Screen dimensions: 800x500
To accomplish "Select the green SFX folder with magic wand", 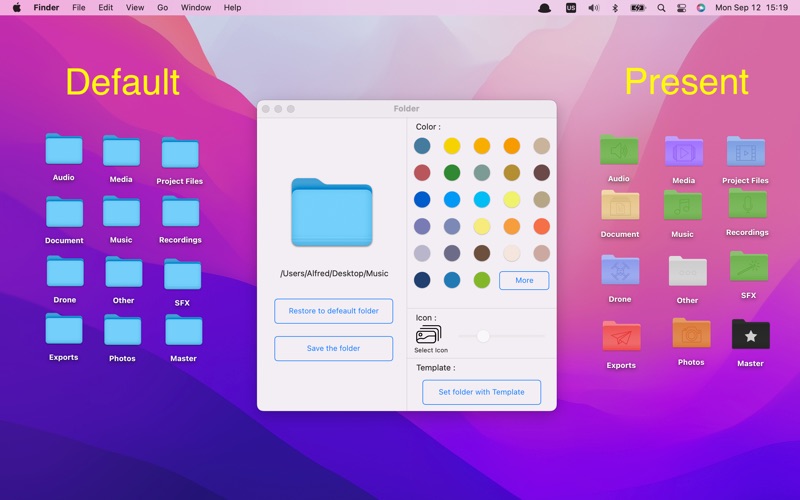I will point(748,268).
